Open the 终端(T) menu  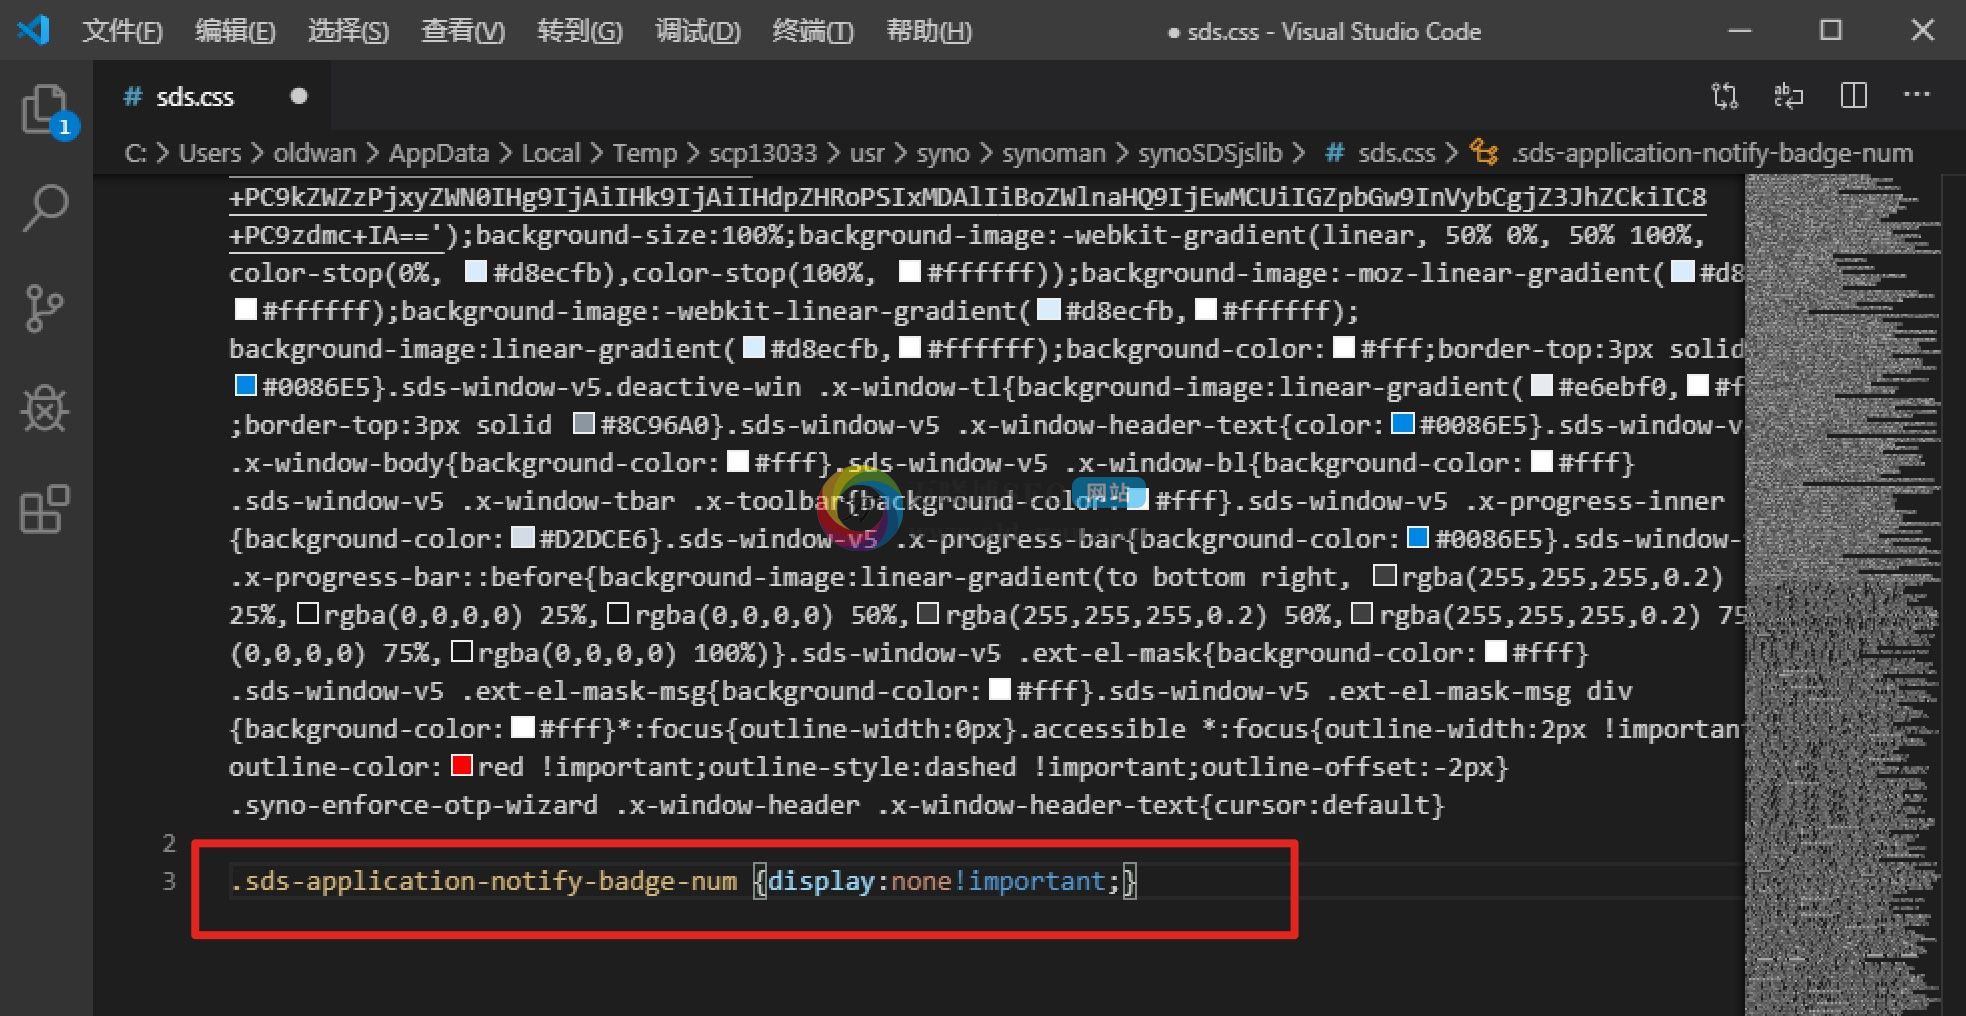coord(812,31)
